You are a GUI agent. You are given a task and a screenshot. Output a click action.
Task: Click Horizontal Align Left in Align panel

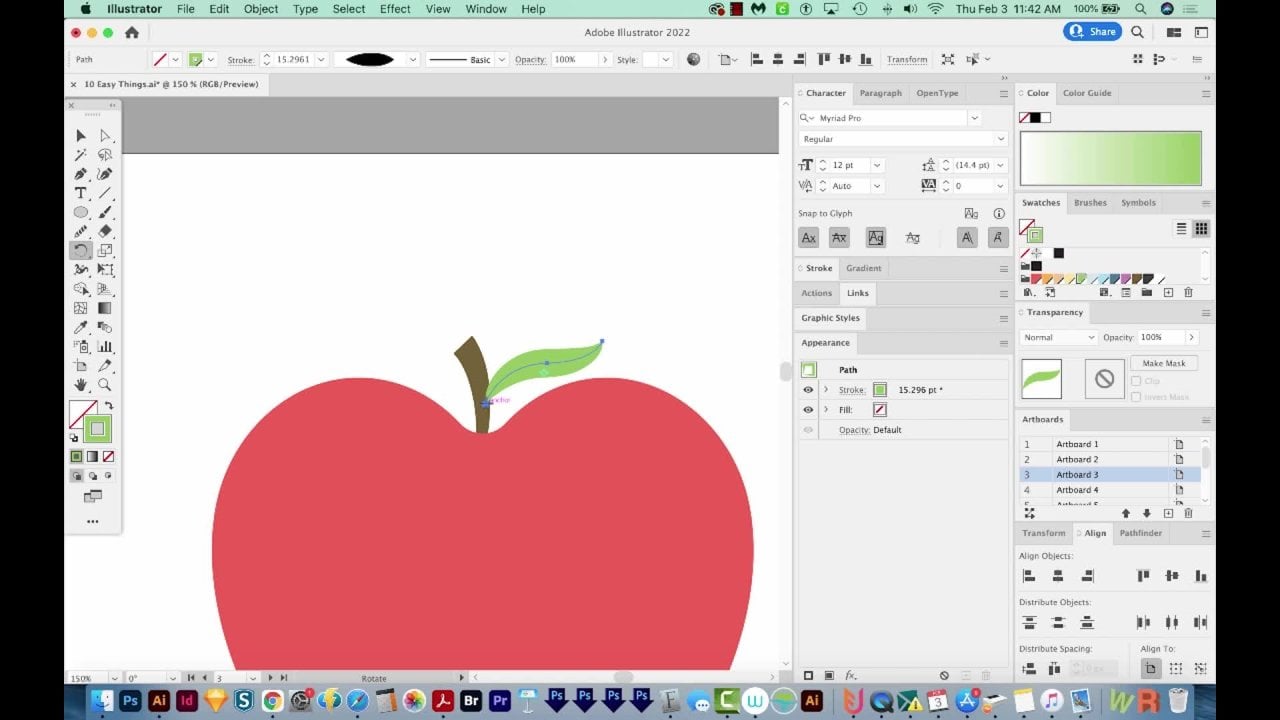(1028, 576)
